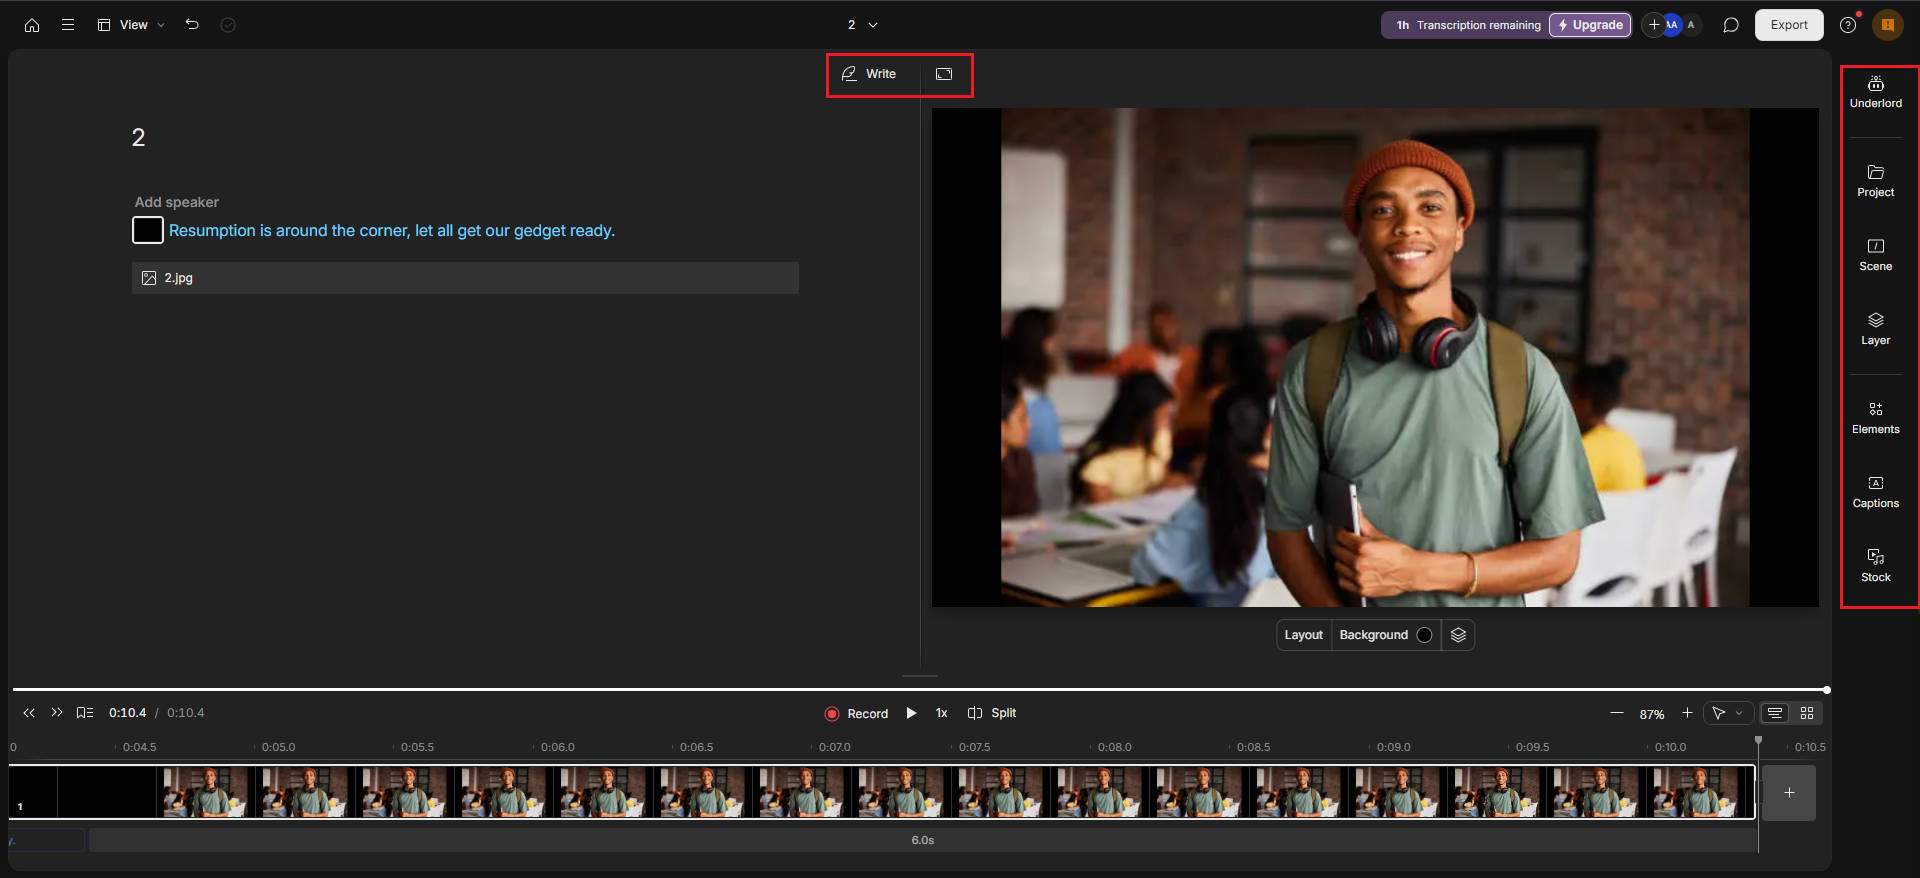Open the Background color swatch
Image resolution: width=1920 pixels, height=878 pixels.
click(x=1424, y=635)
